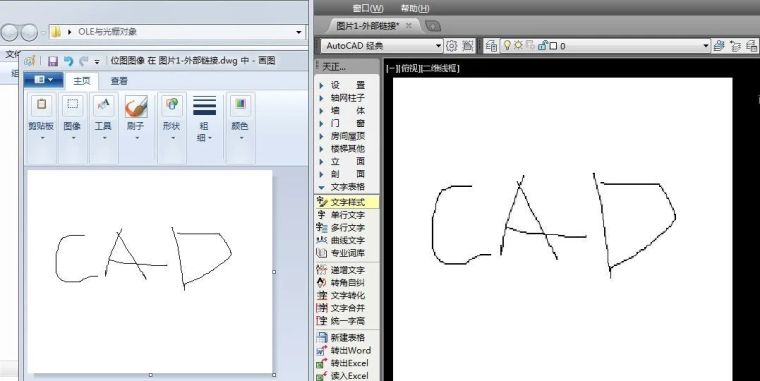Open the layer properties manager icon

(x=491, y=46)
